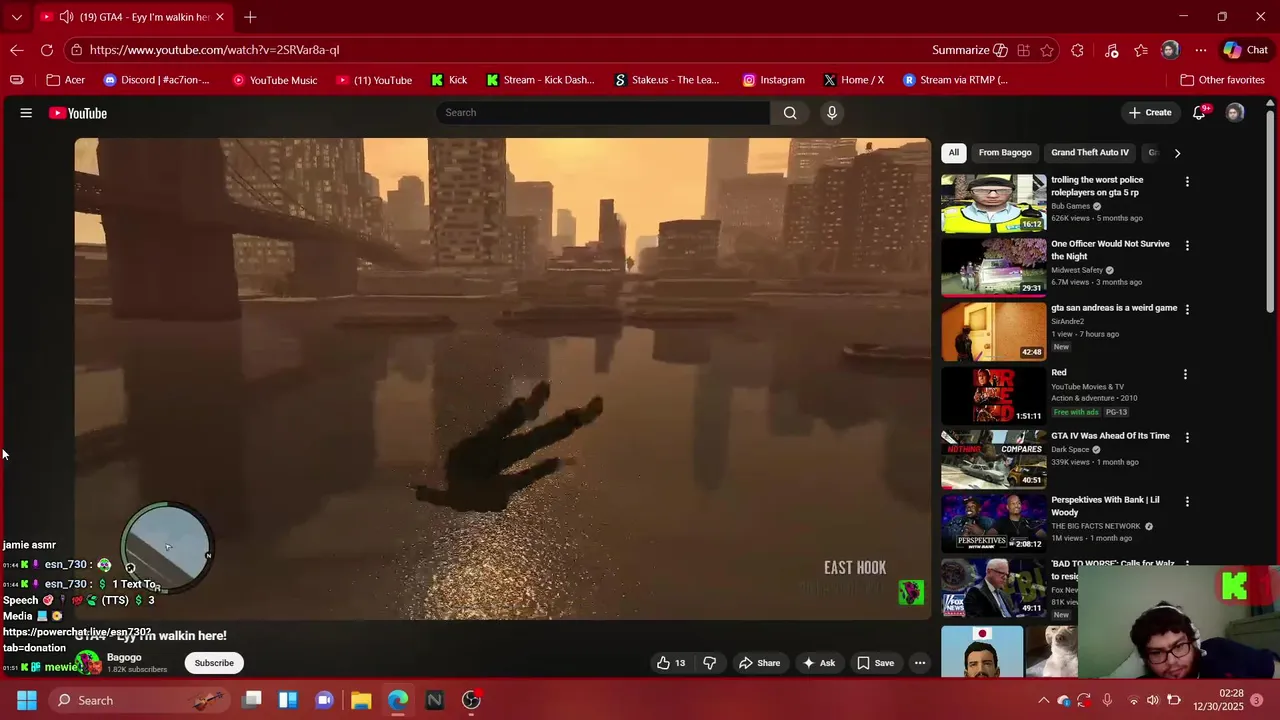Open Home / X bookmark
This screenshot has height=720, width=1280.
point(854,80)
